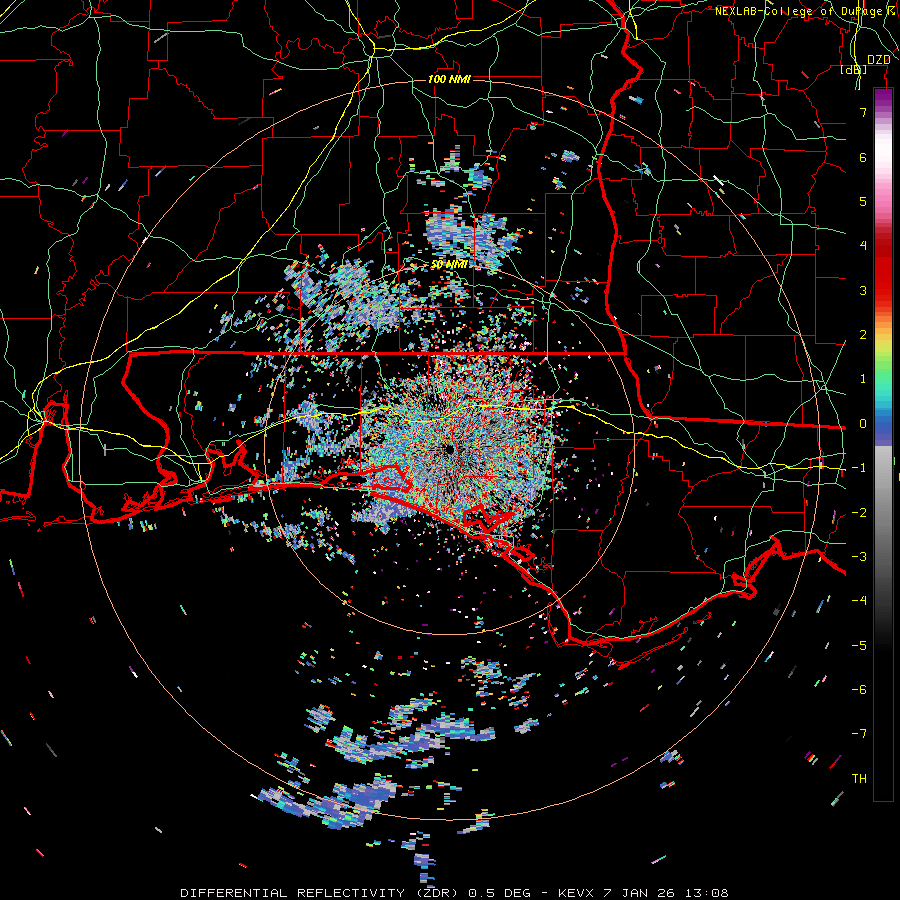
Task: Click the scale value -6 on legend
Action: pos(859,690)
